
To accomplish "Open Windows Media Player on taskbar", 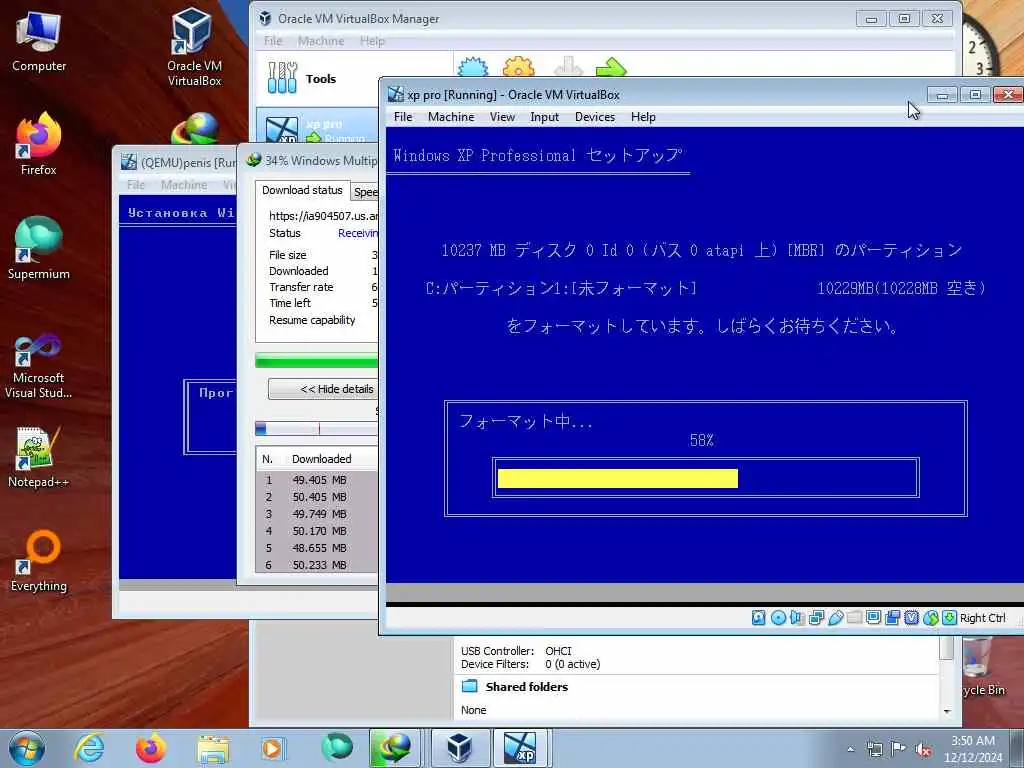I will (x=272, y=748).
